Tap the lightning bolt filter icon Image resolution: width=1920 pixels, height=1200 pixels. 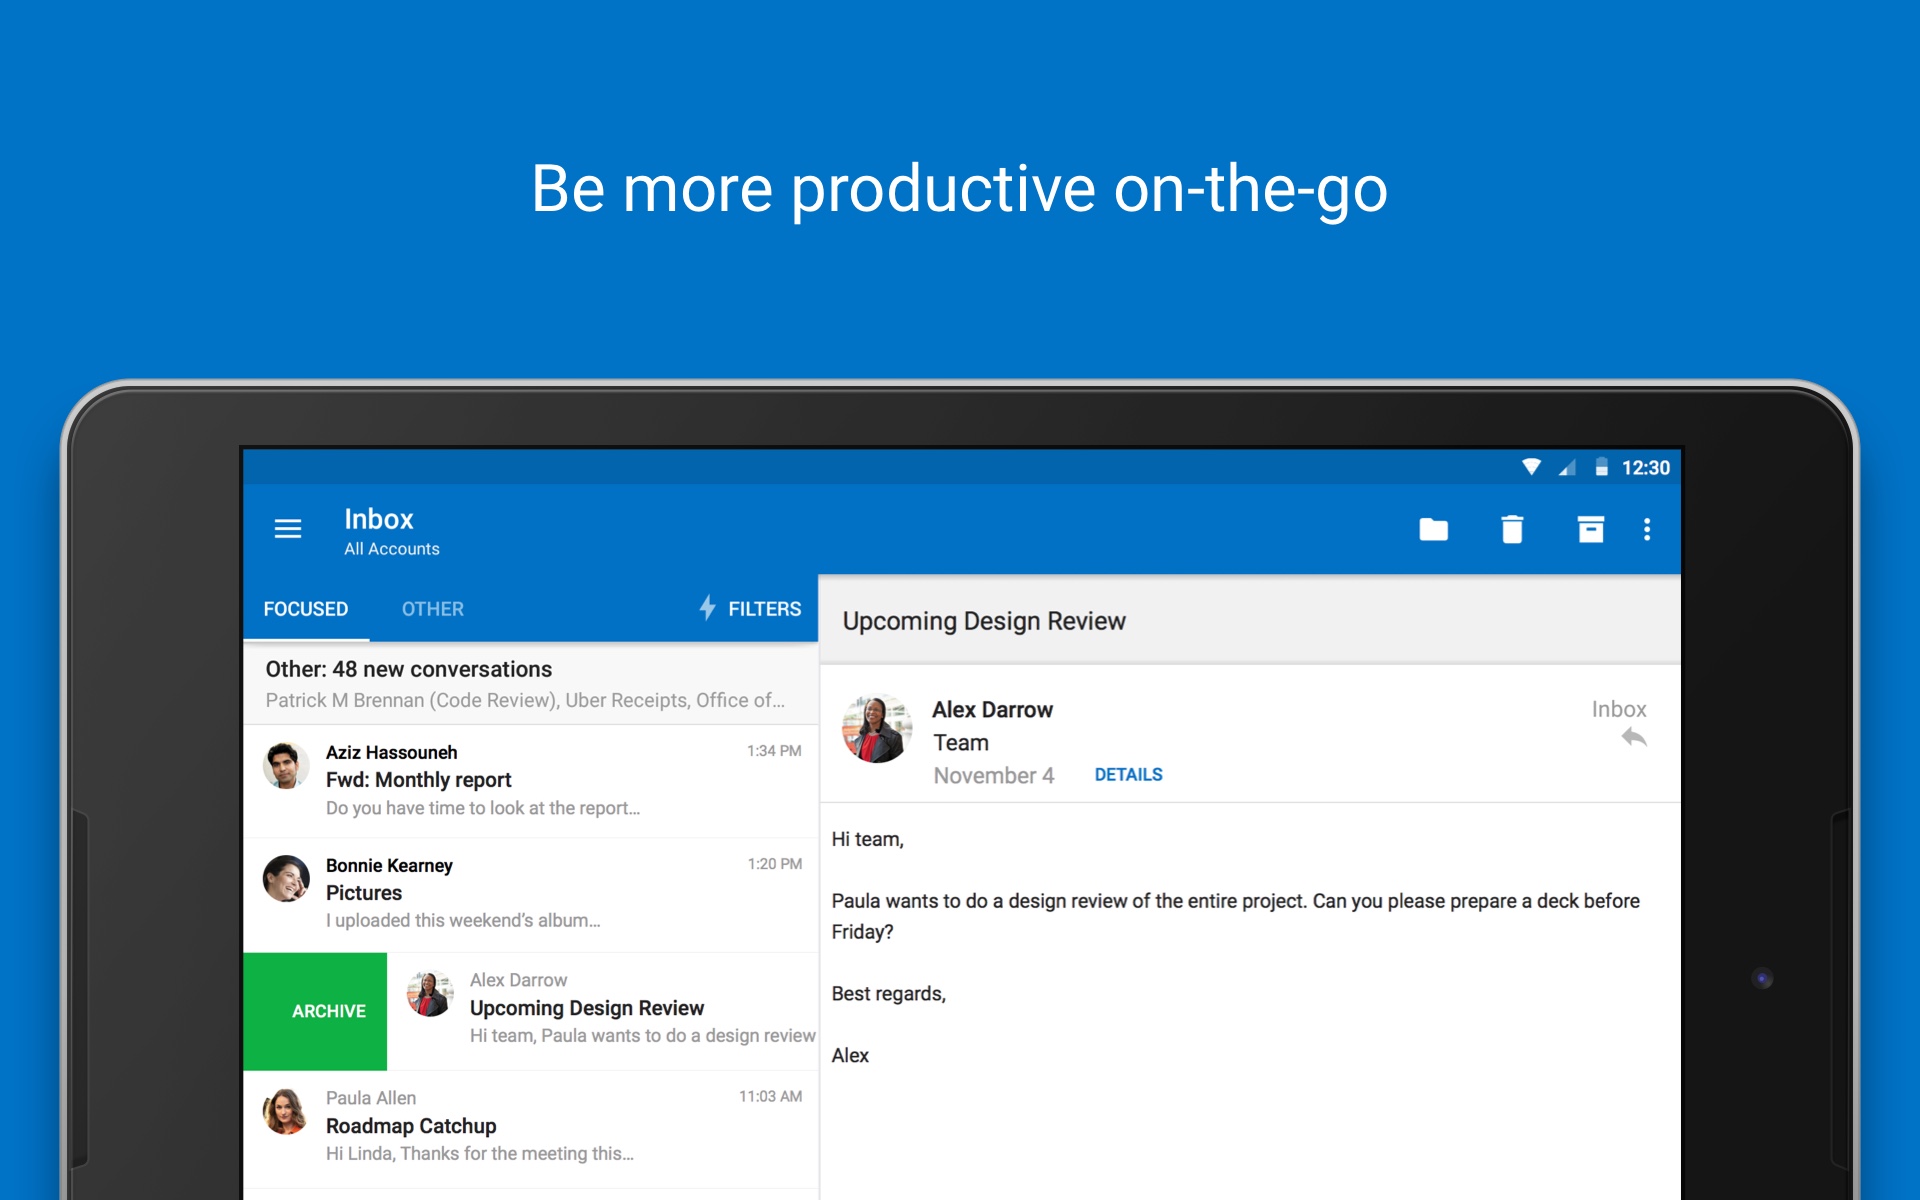707,607
